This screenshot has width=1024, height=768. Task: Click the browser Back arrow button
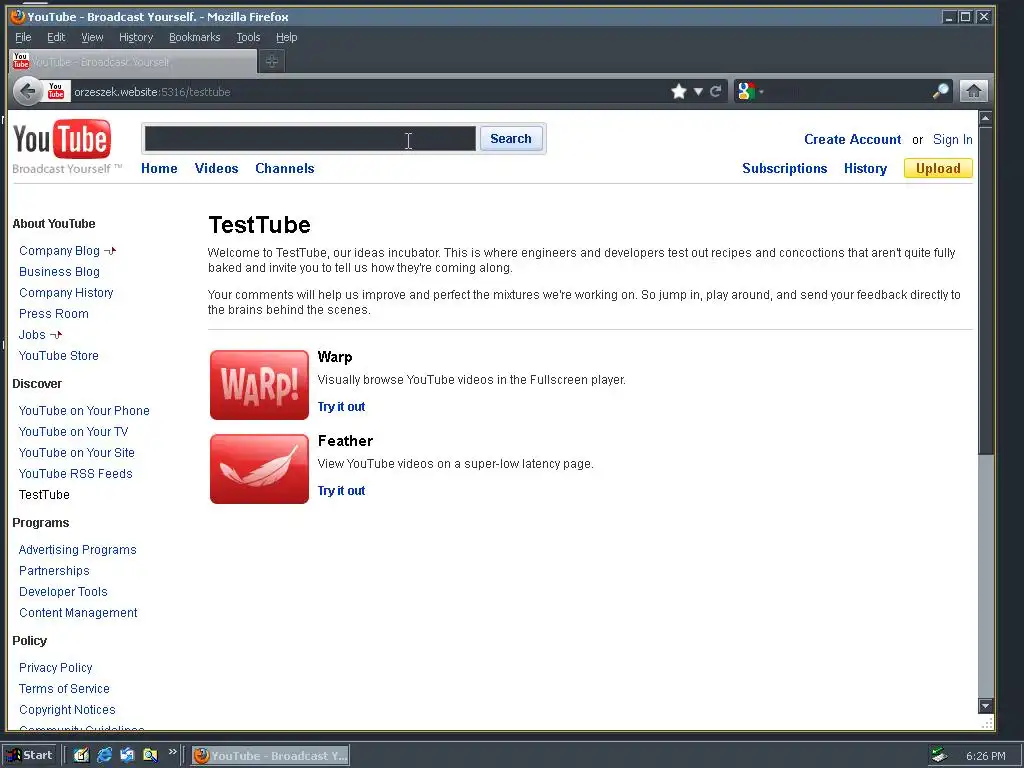(x=27, y=91)
